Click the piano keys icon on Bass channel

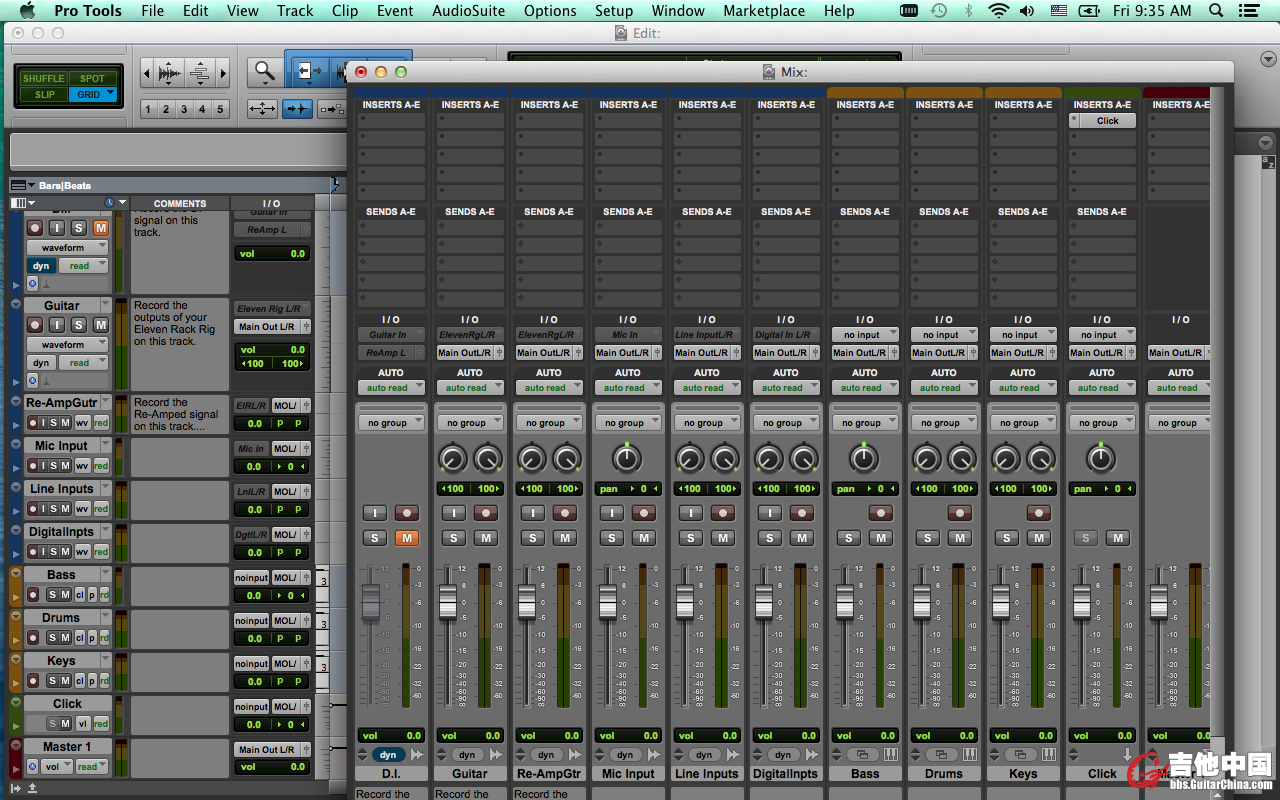890,755
